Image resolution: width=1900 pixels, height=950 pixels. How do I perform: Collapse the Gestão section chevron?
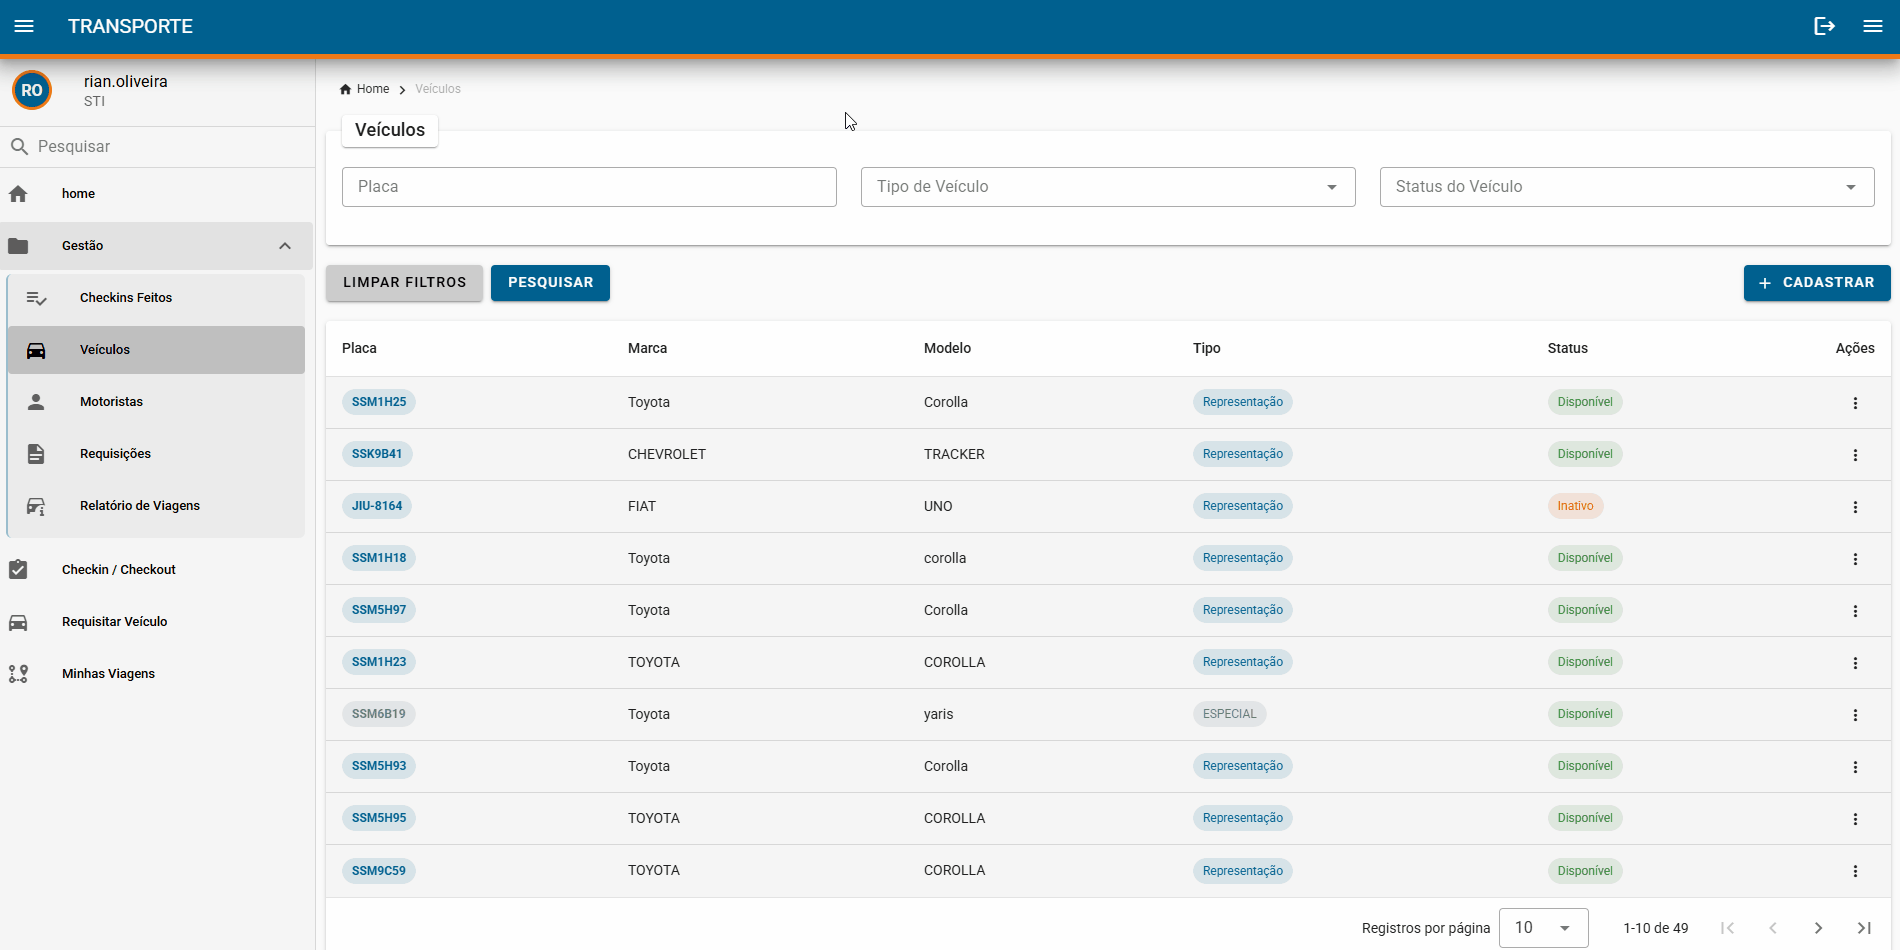285,246
